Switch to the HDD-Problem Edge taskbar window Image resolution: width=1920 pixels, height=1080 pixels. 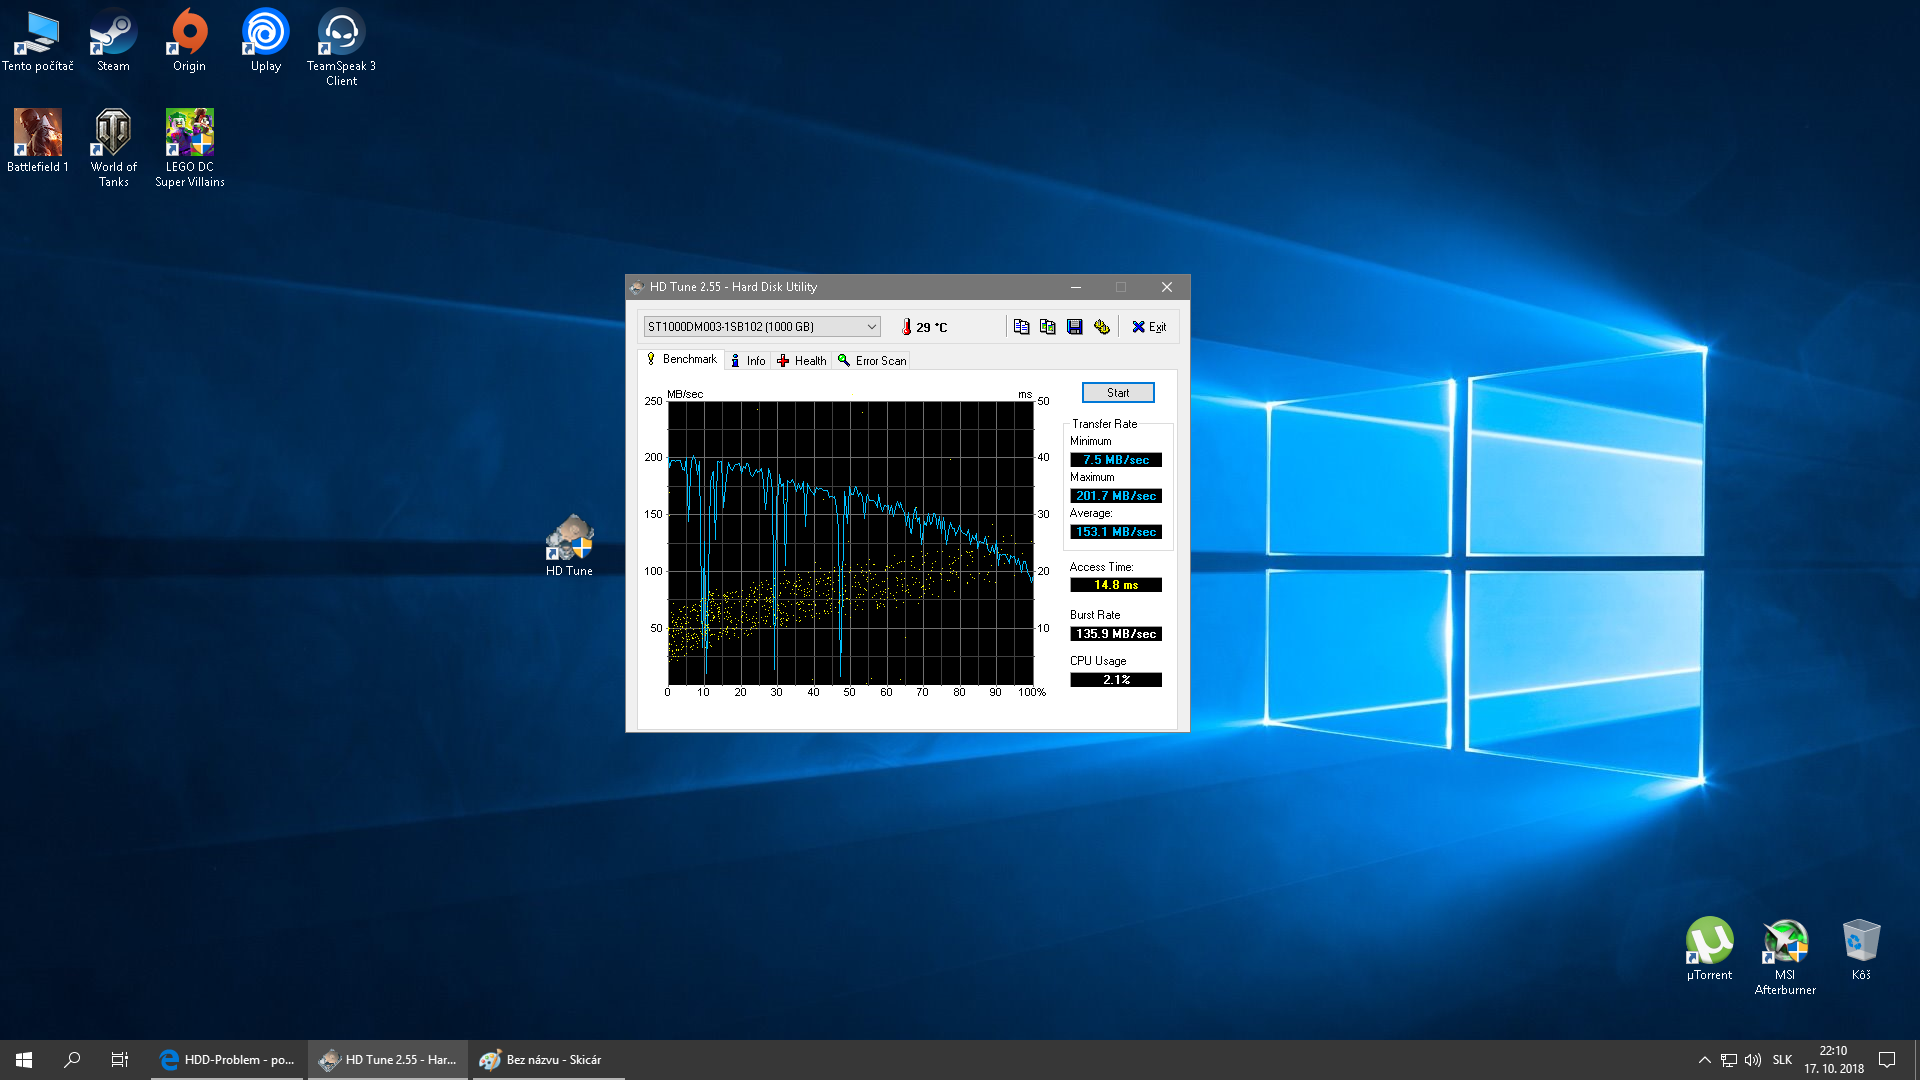(227, 1060)
